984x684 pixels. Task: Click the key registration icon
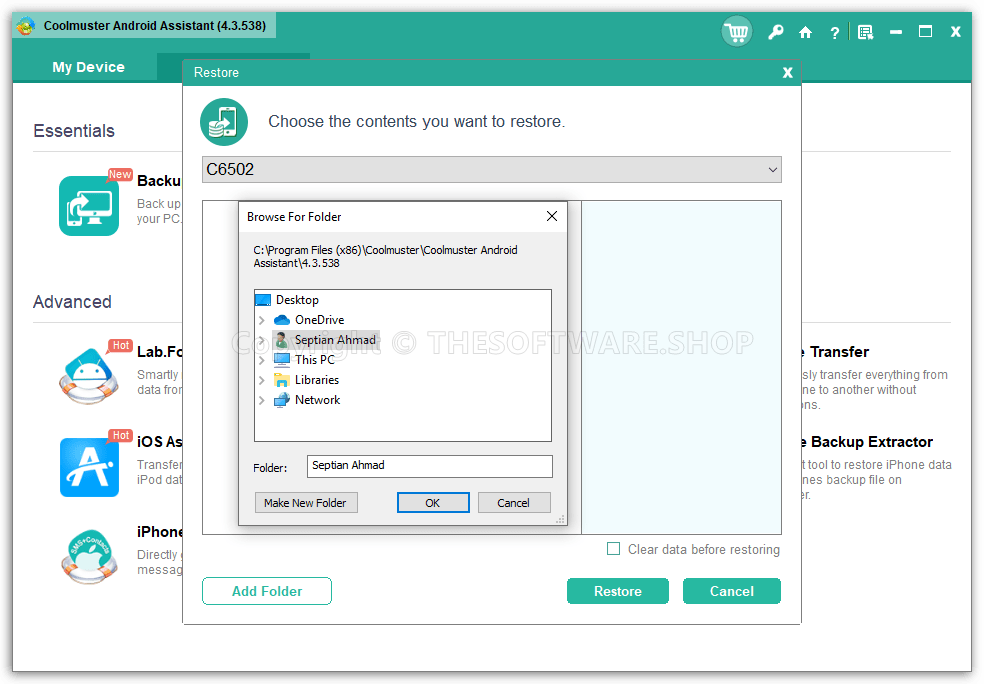tap(776, 32)
